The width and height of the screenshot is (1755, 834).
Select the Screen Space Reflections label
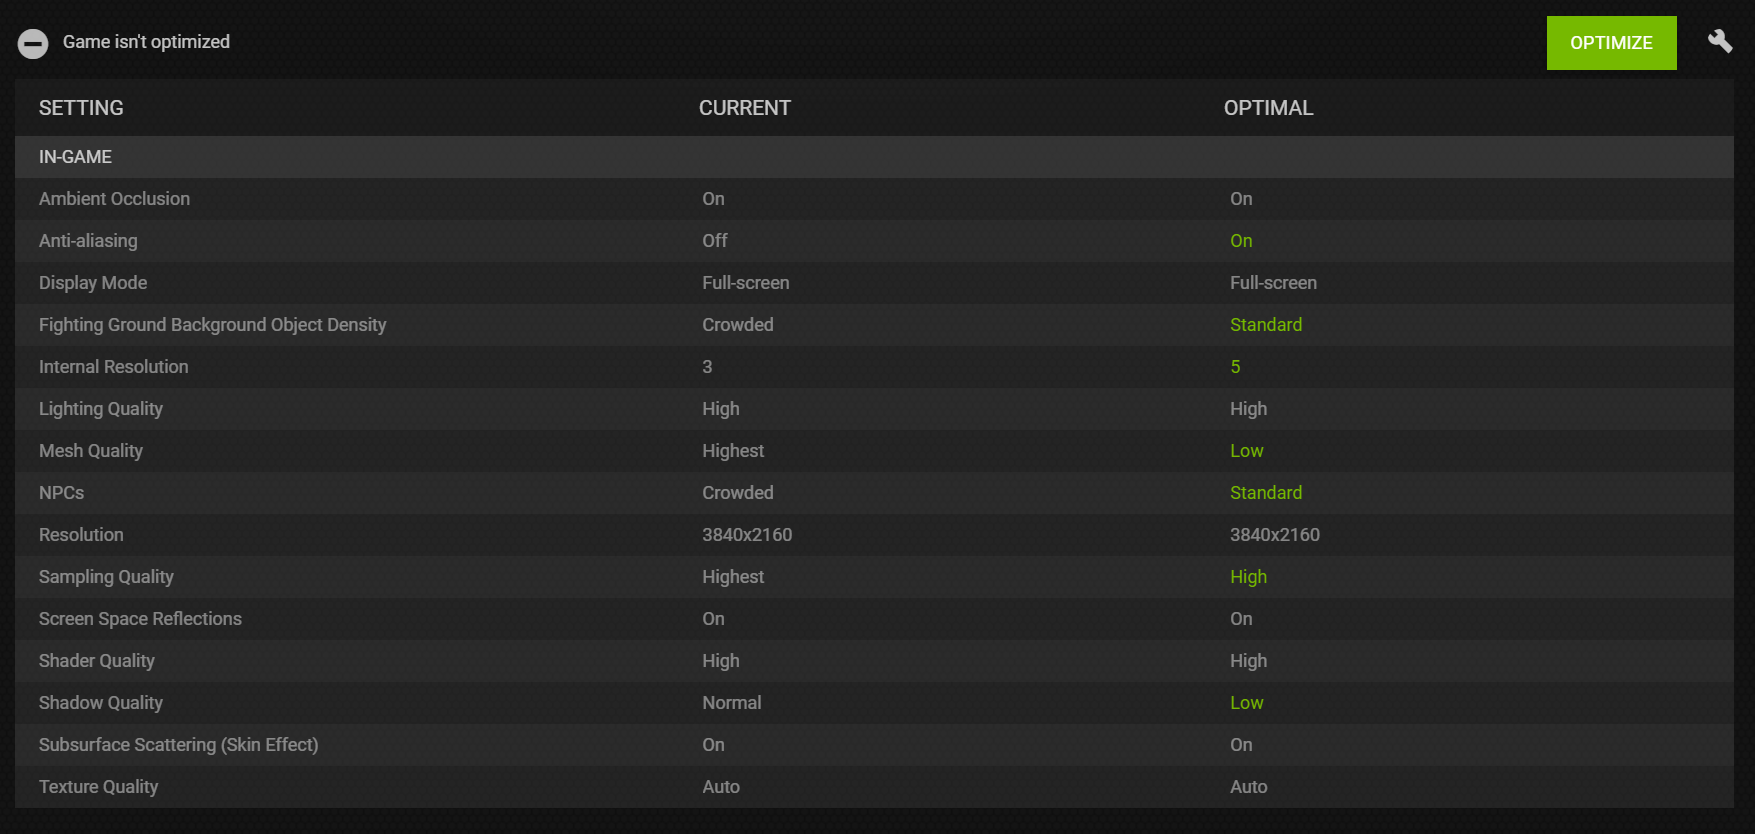tap(140, 619)
